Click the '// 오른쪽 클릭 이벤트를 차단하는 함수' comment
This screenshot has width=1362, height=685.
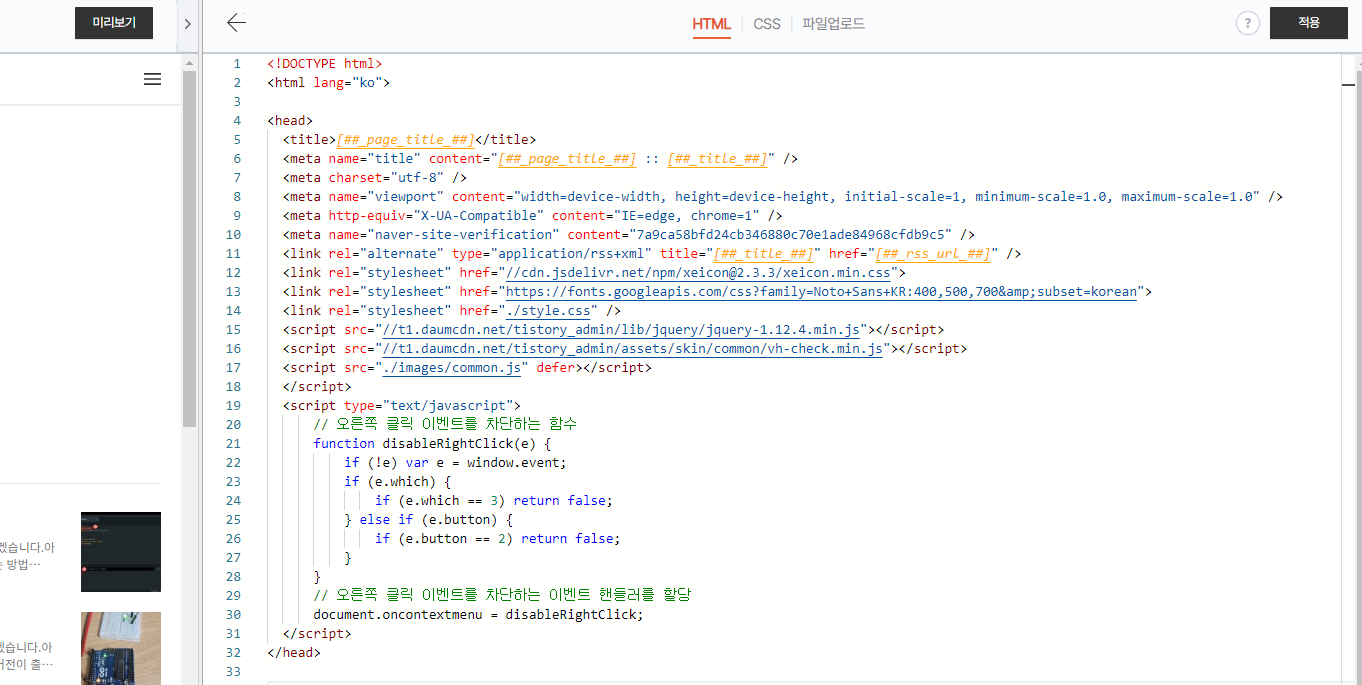coord(445,424)
